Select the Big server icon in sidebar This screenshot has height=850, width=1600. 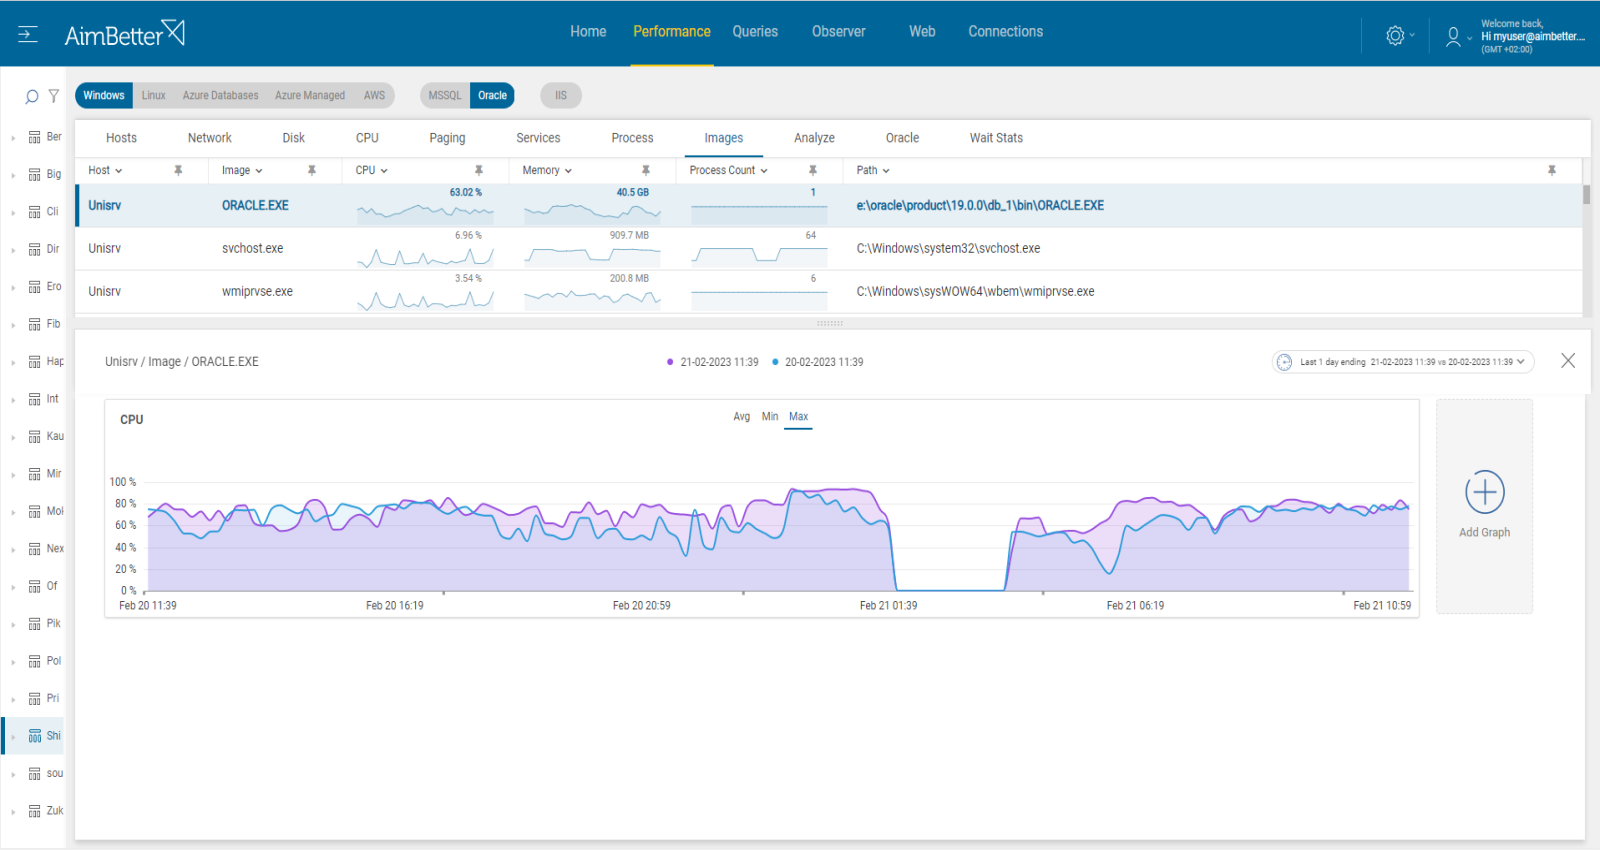coord(35,174)
